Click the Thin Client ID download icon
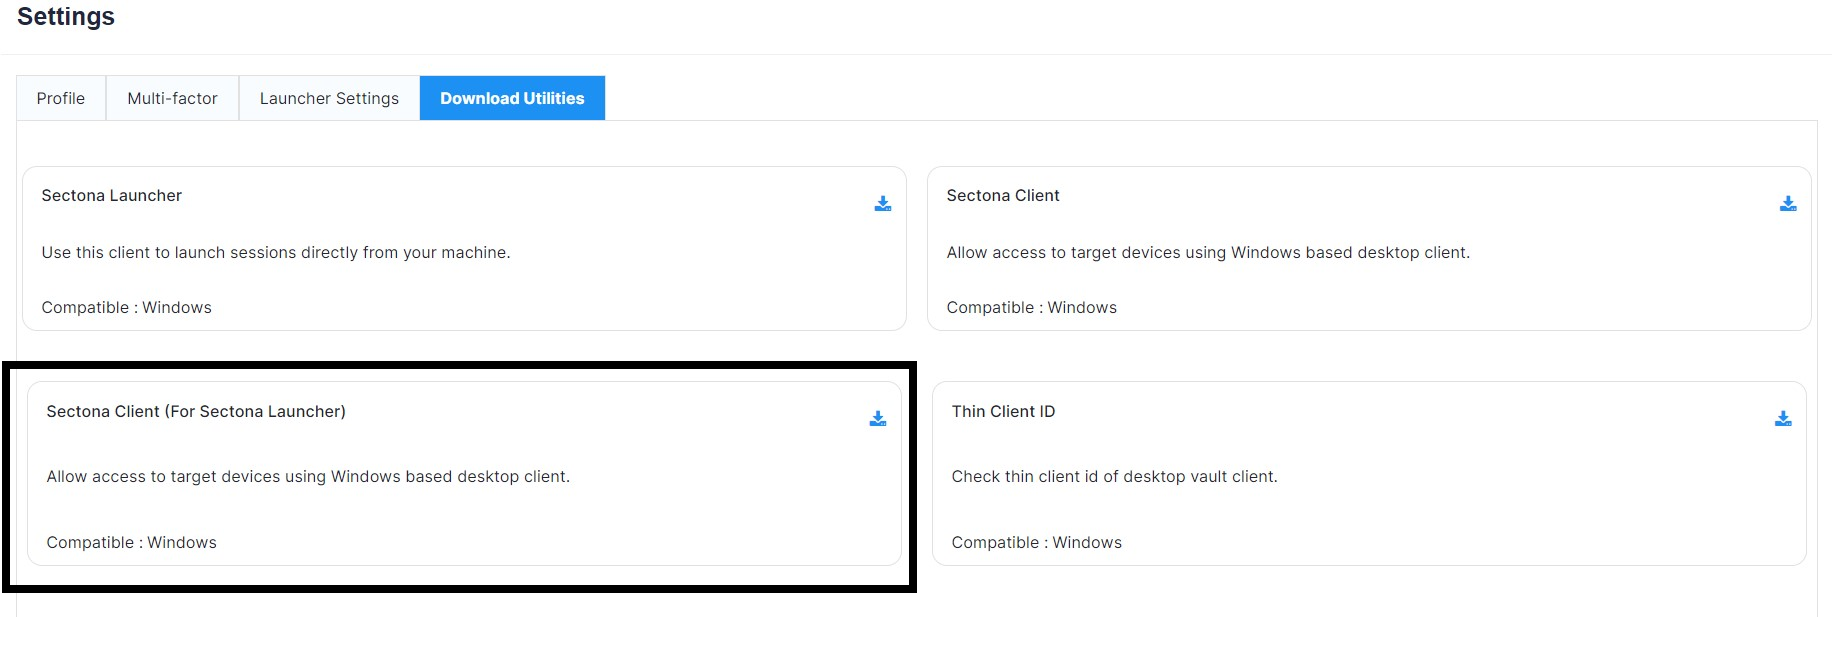Viewport: 1832px width, 648px height. tap(1782, 419)
